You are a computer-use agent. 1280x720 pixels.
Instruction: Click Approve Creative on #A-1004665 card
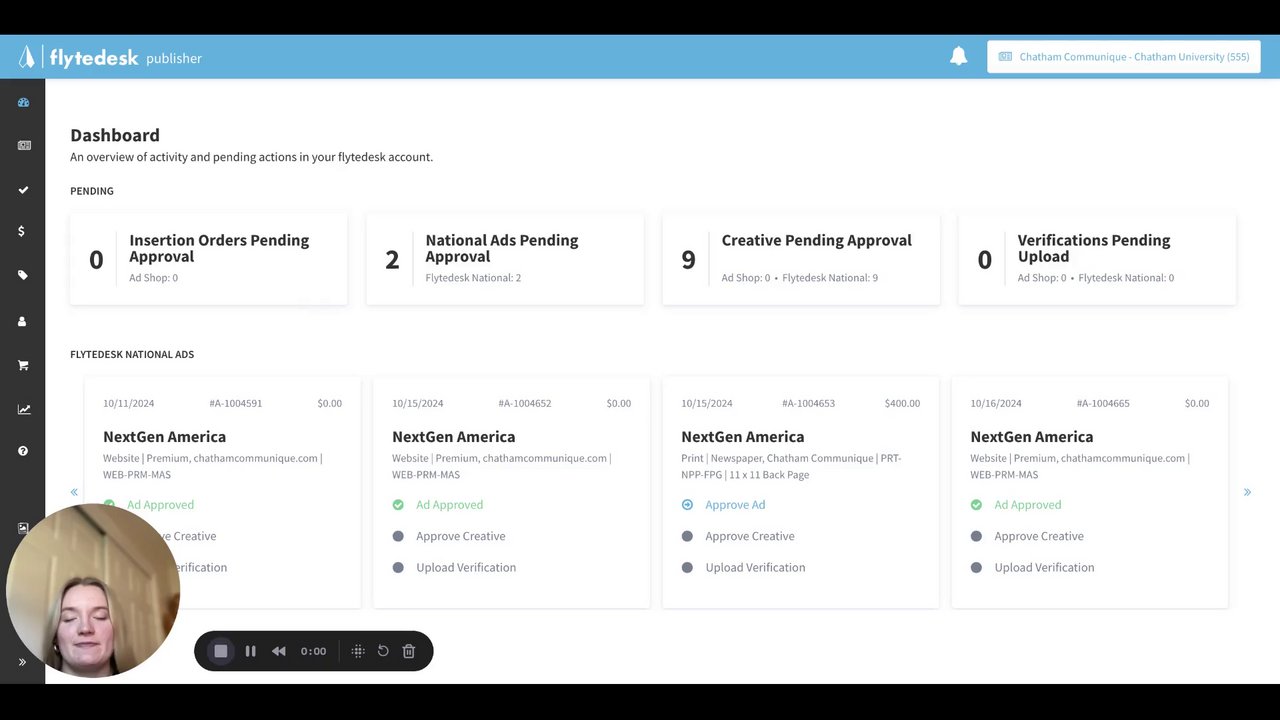point(1038,536)
